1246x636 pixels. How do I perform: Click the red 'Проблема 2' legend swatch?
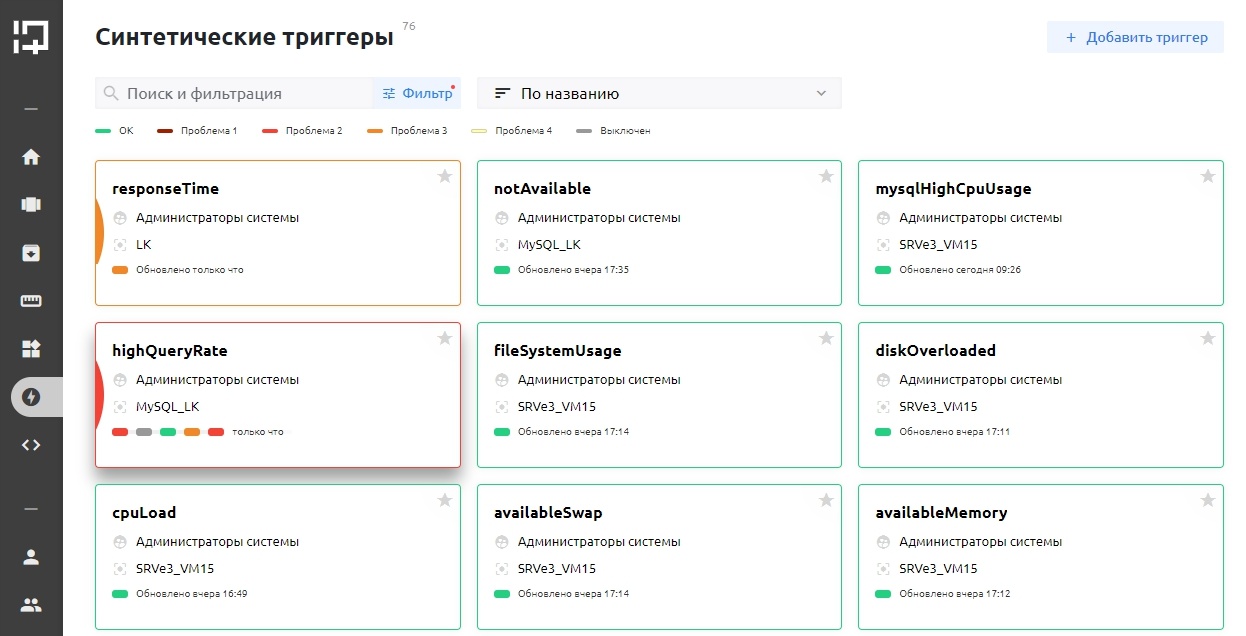point(269,131)
